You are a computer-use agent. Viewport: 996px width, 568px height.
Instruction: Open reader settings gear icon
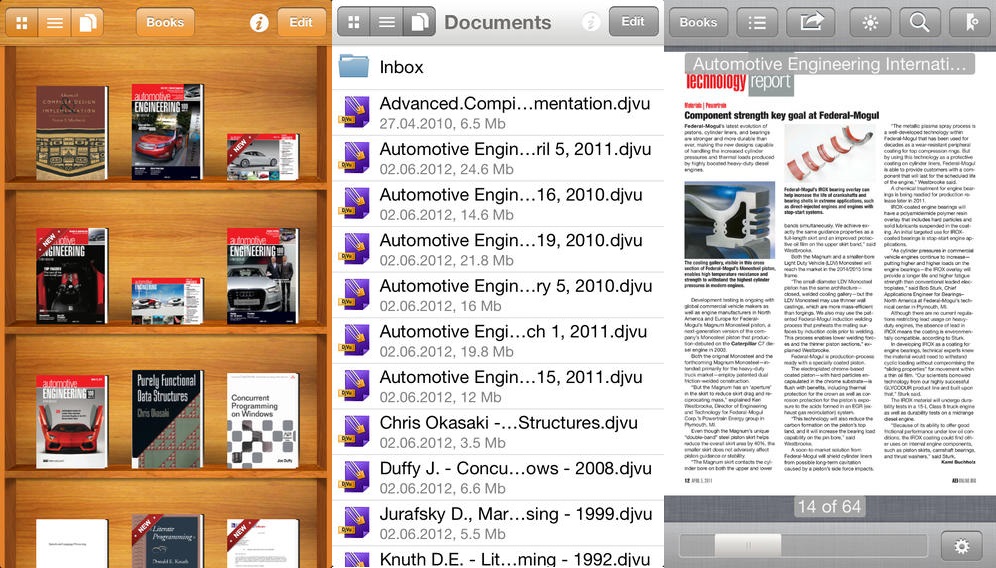(962, 546)
